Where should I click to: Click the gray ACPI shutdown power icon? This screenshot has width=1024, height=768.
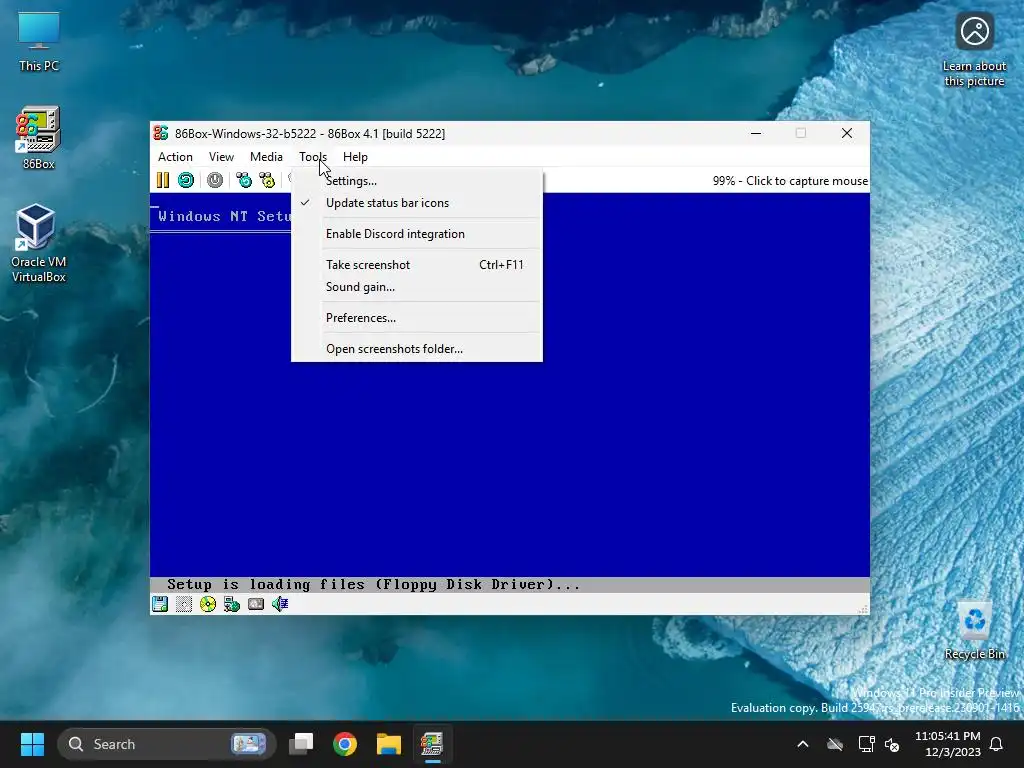coord(215,180)
